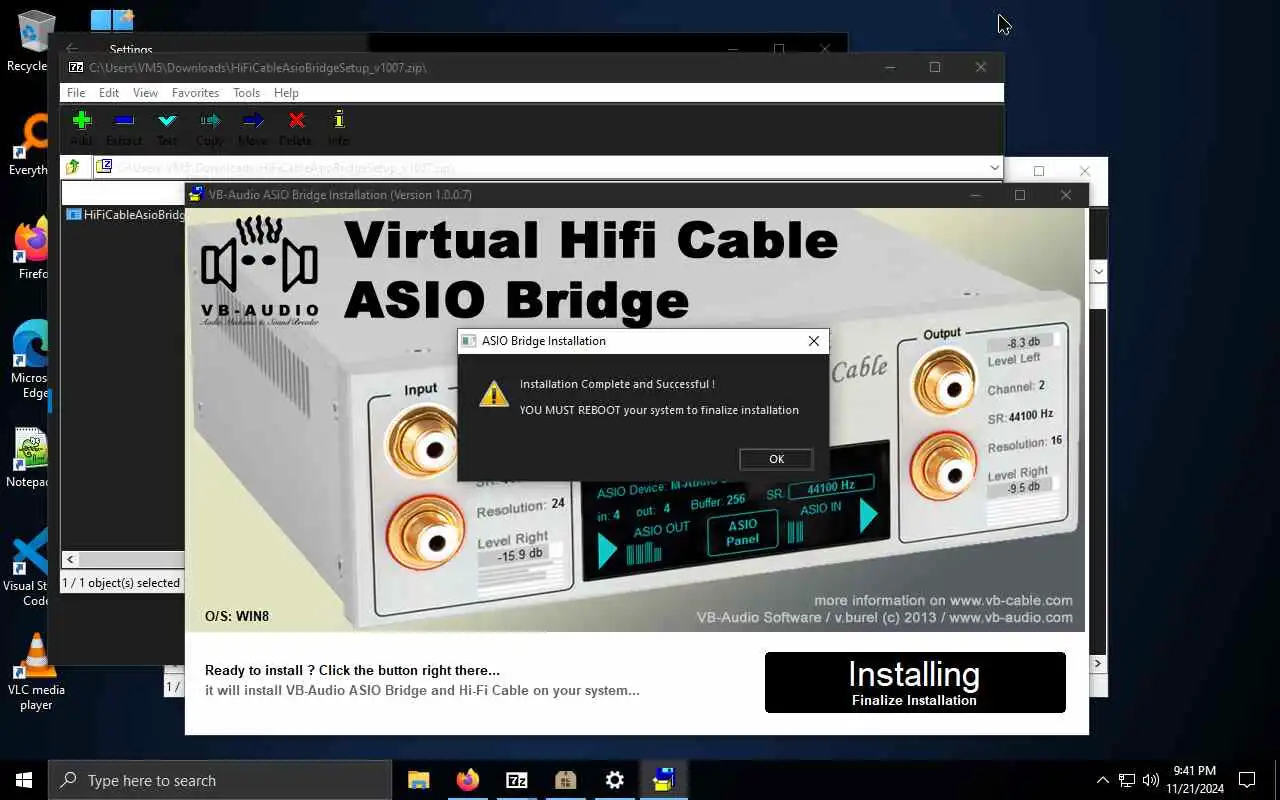This screenshot has height=800, width=1280.
Task: Click the www.vb-cable.com info text
Action: click(x=943, y=601)
